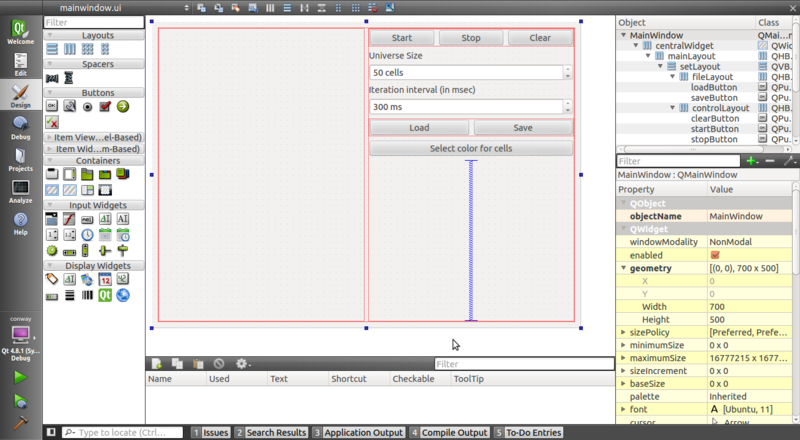This screenshot has width=800, height=440.
Task: Open the Debug mode in sidebar
Action: (20, 128)
